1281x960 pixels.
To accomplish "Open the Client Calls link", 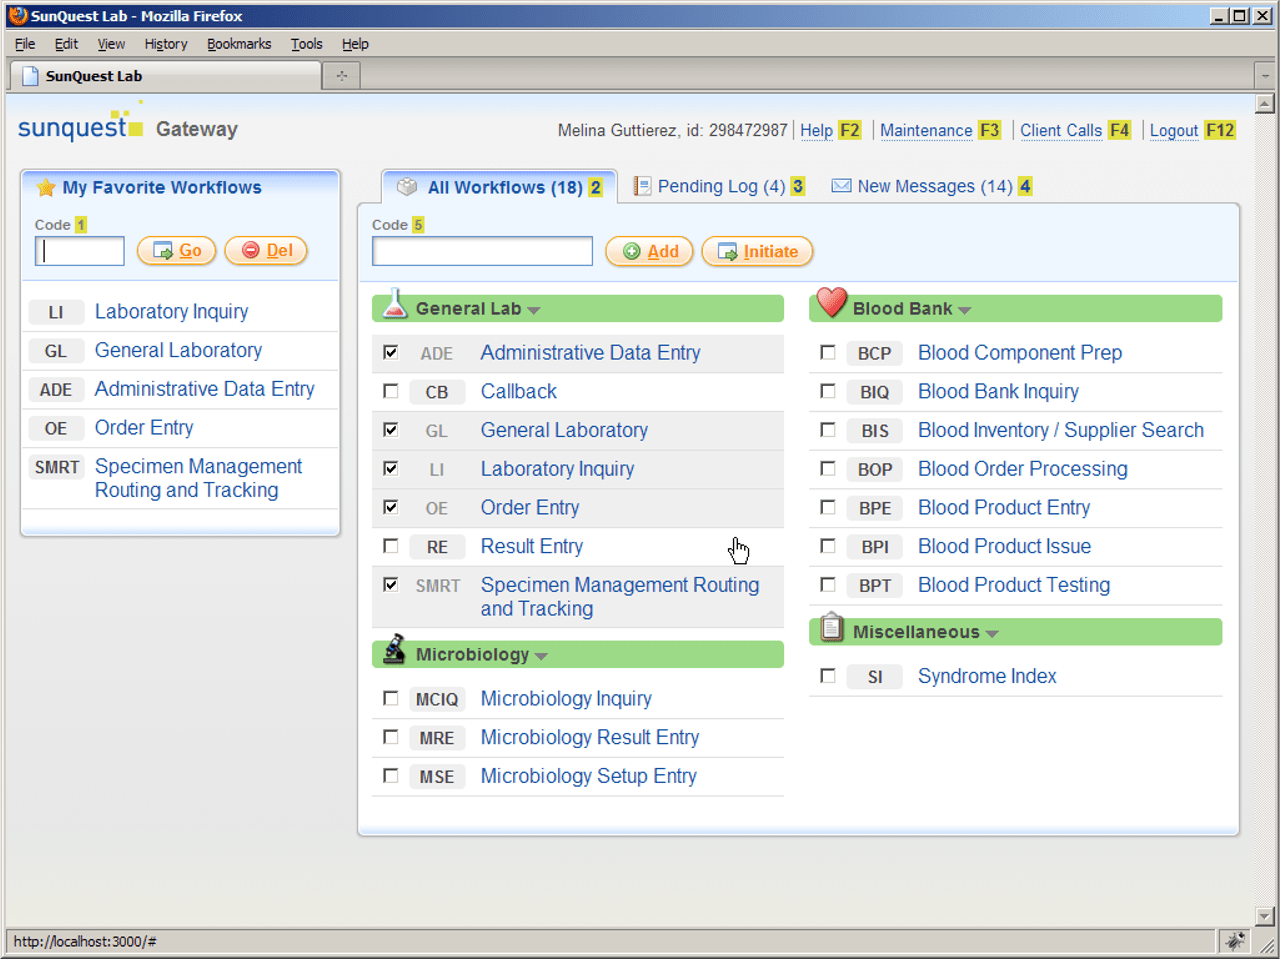I will [x=1061, y=131].
